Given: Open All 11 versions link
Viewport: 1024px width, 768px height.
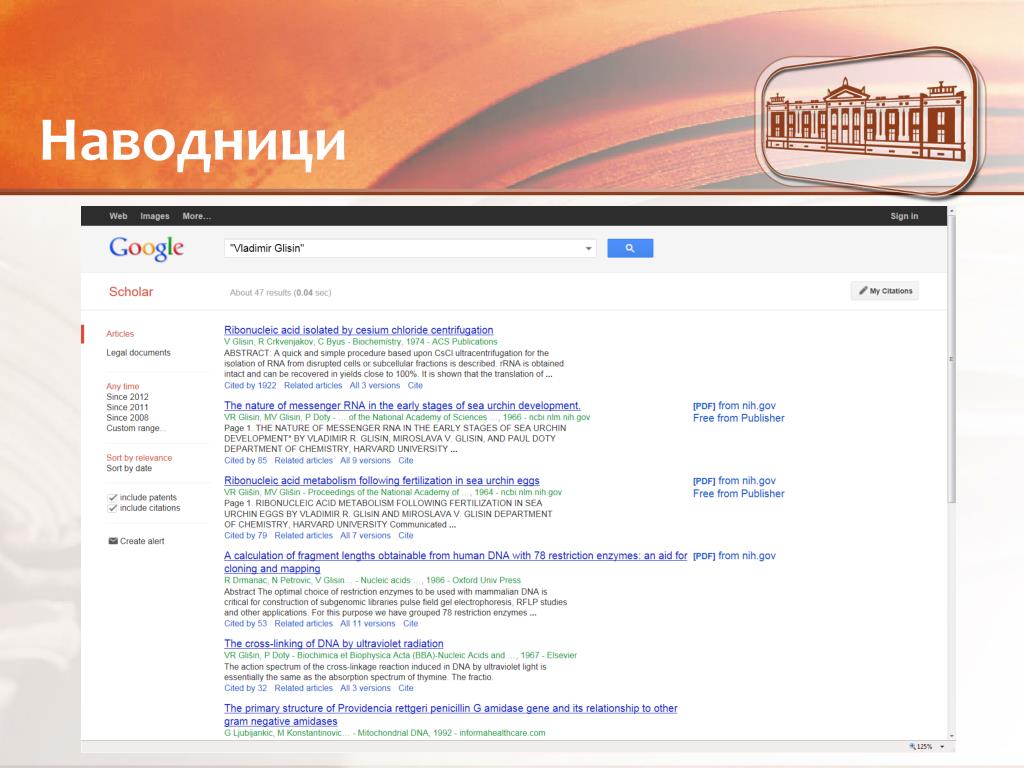Looking at the screenshot, I should [368, 624].
